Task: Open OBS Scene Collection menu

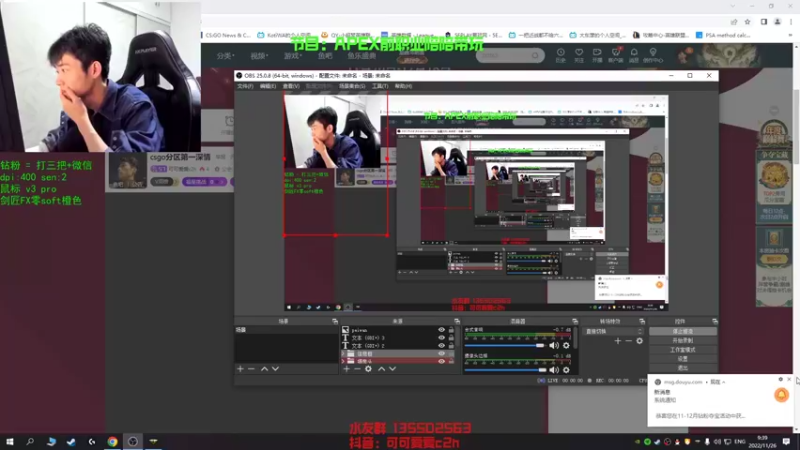Action: point(352,86)
